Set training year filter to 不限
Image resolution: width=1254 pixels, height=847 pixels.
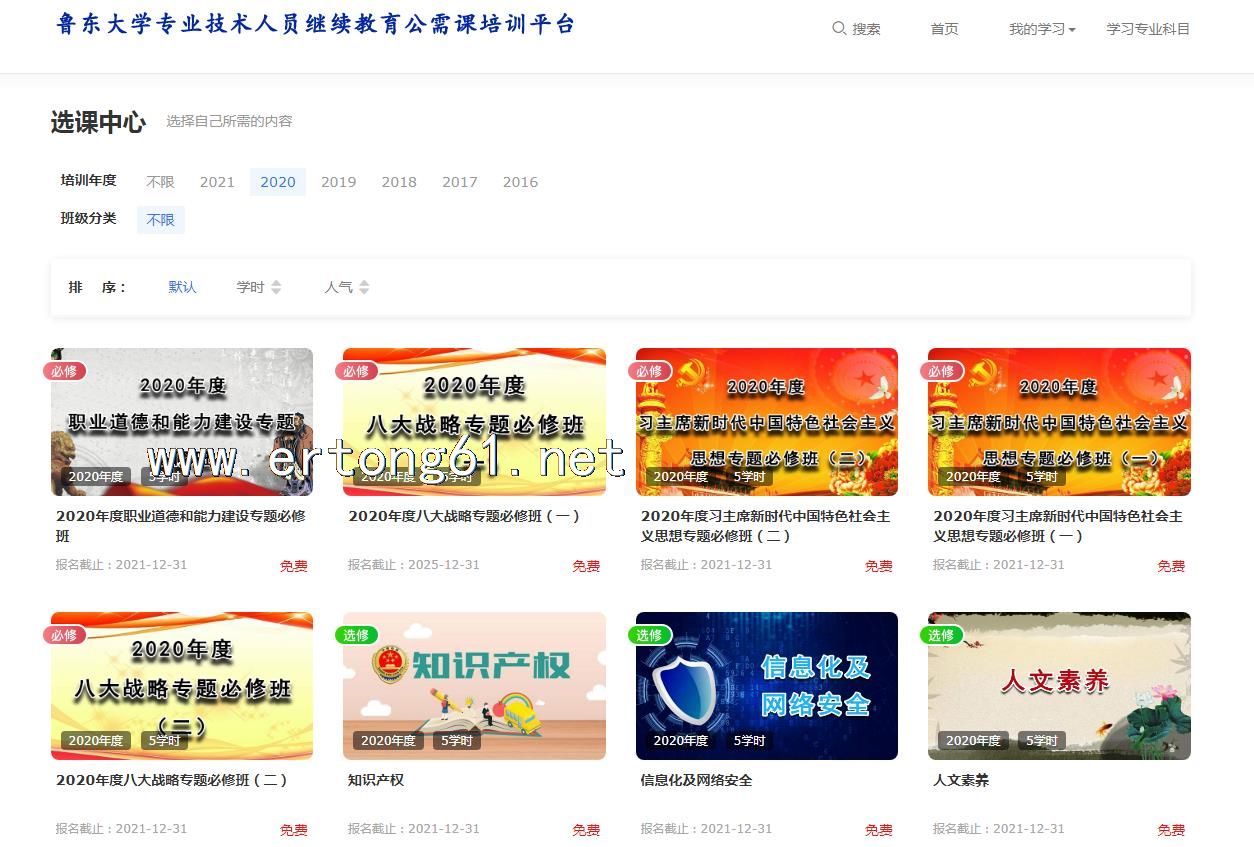tap(160, 182)
